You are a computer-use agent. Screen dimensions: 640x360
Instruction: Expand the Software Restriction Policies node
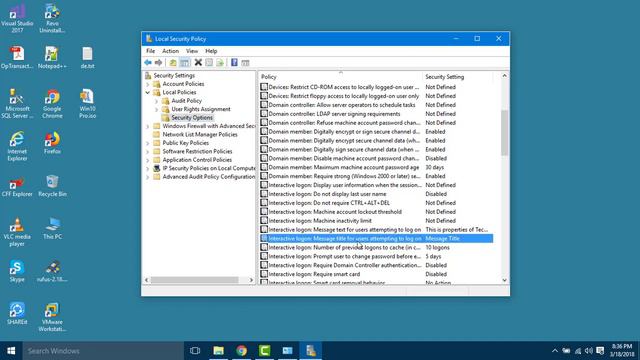[148, 152]
